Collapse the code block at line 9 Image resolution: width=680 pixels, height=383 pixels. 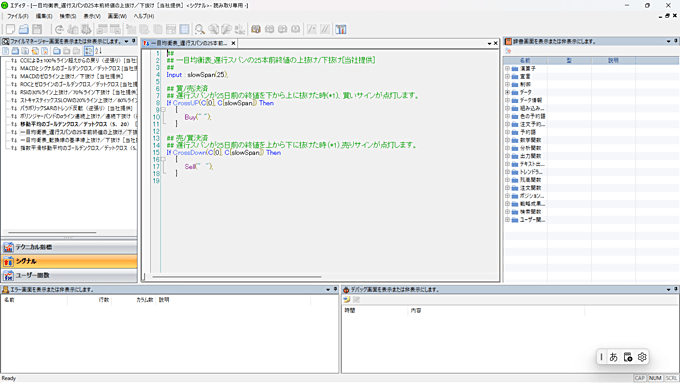tap(163, 110)
